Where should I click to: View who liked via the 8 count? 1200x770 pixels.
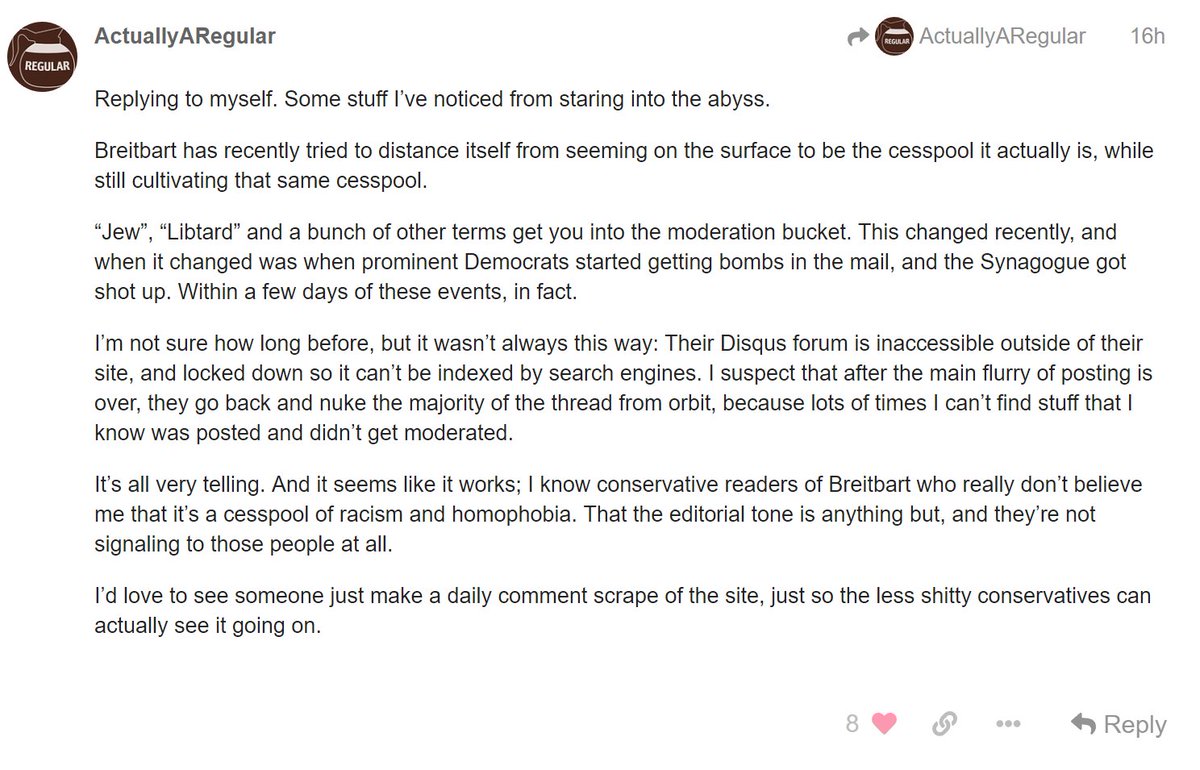point(852,723)
